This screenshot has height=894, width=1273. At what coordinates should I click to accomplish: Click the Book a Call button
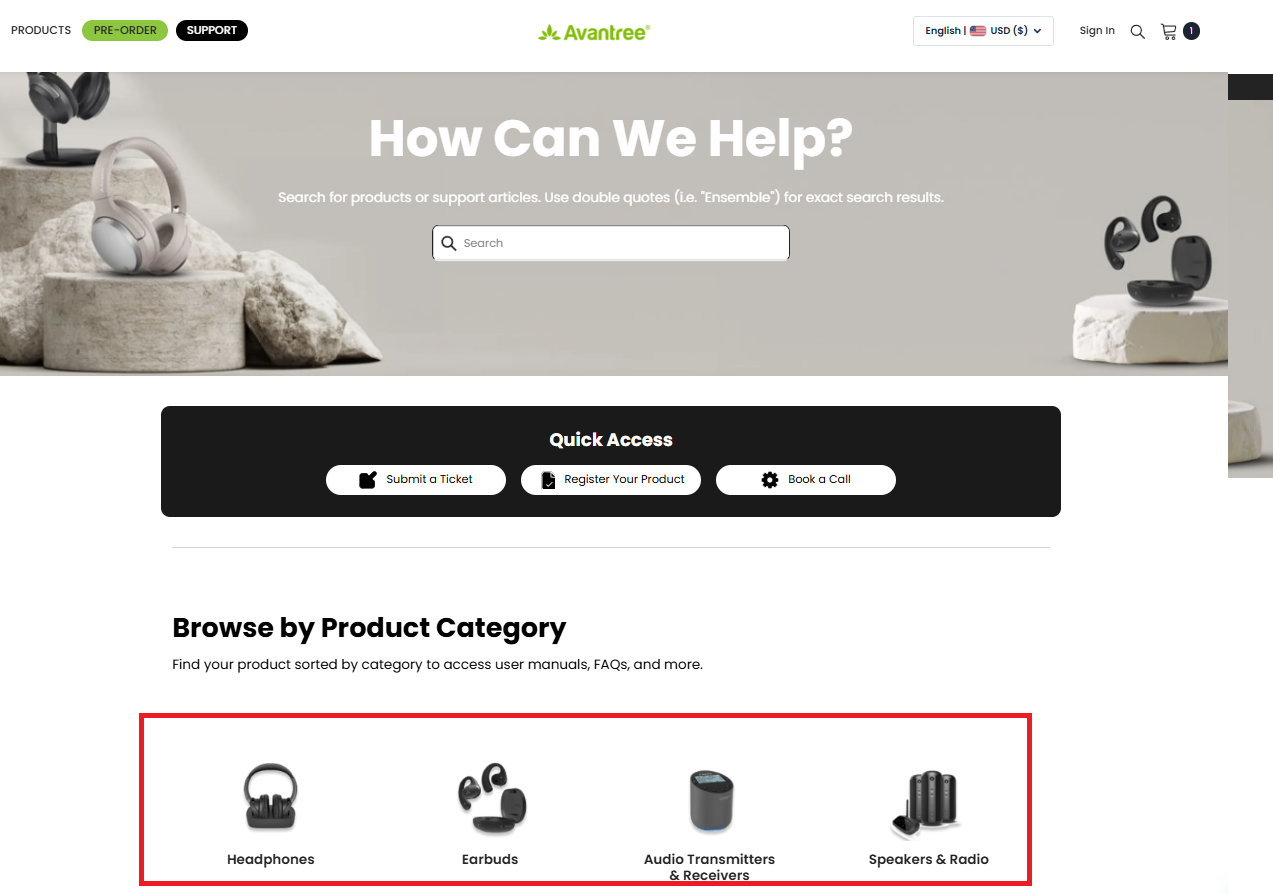[806, 480]
